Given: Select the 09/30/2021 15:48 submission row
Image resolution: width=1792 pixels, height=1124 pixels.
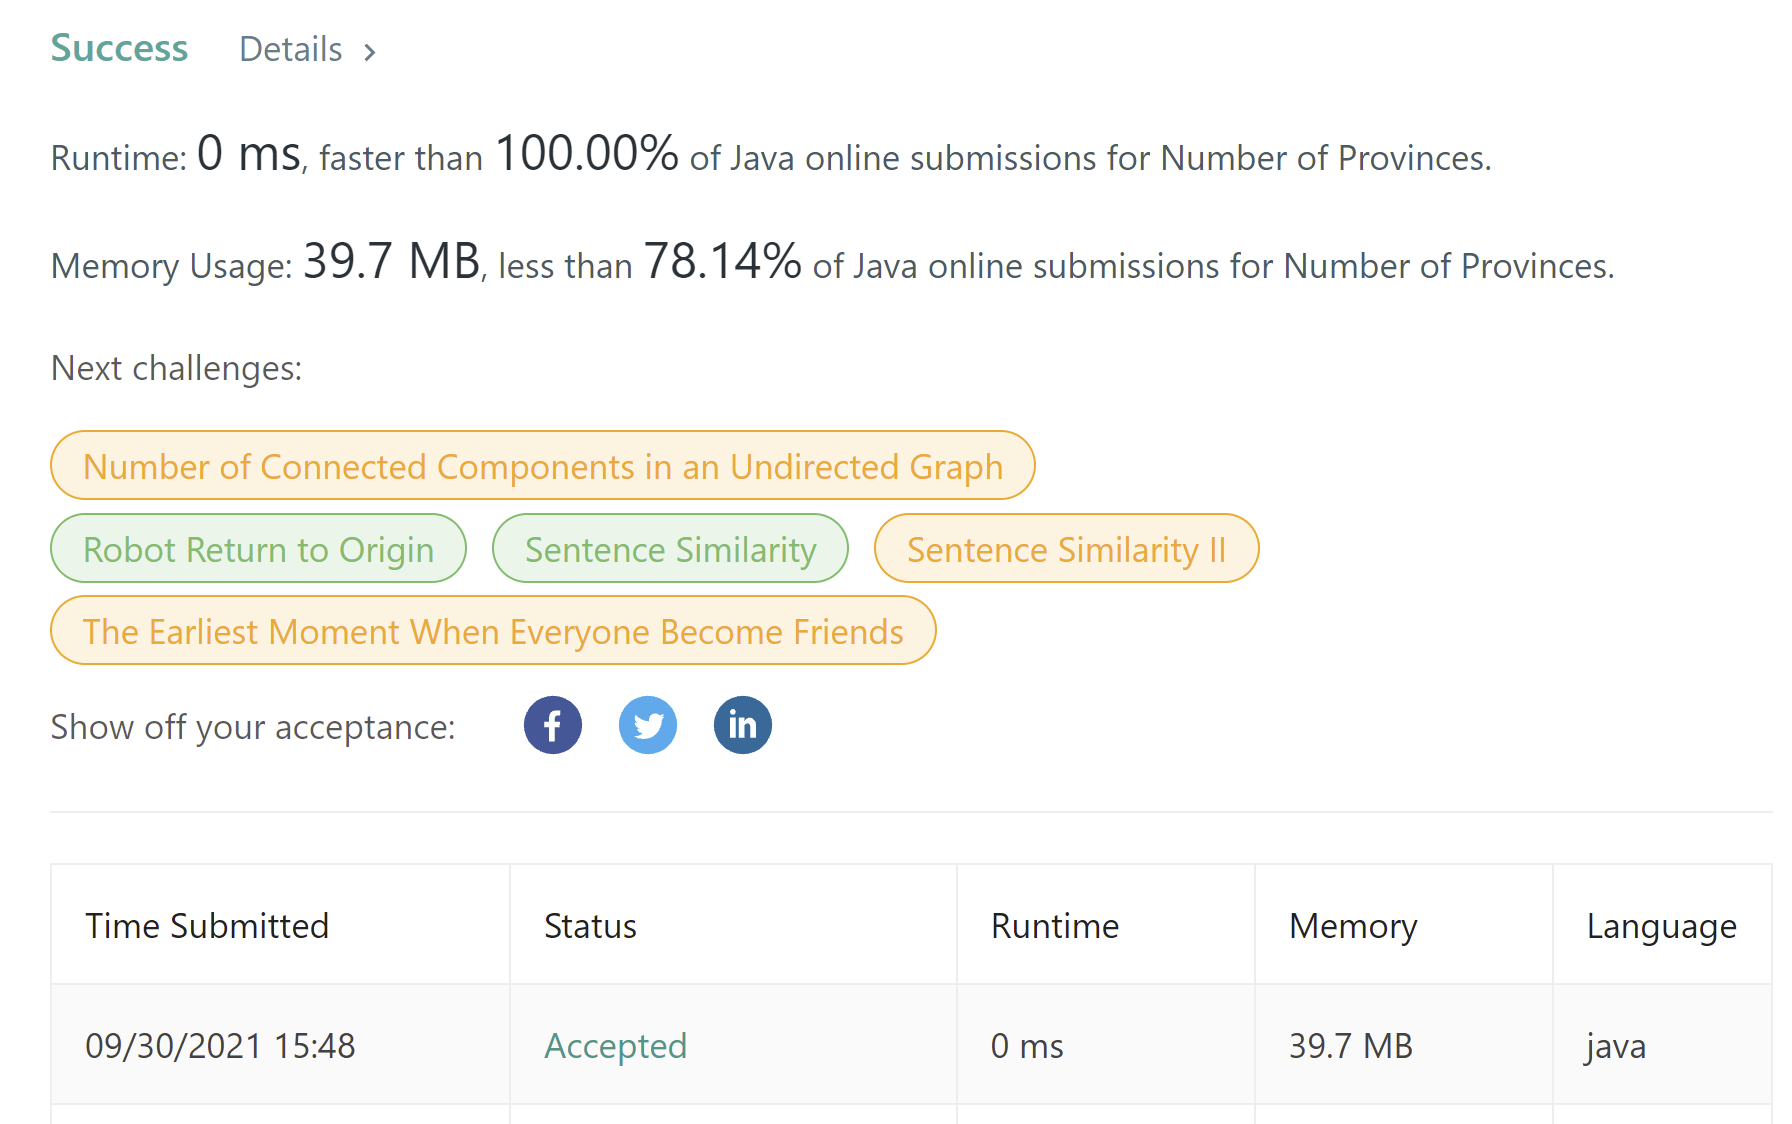Looking at the screenshot, I should click(x=220, y=1046).
